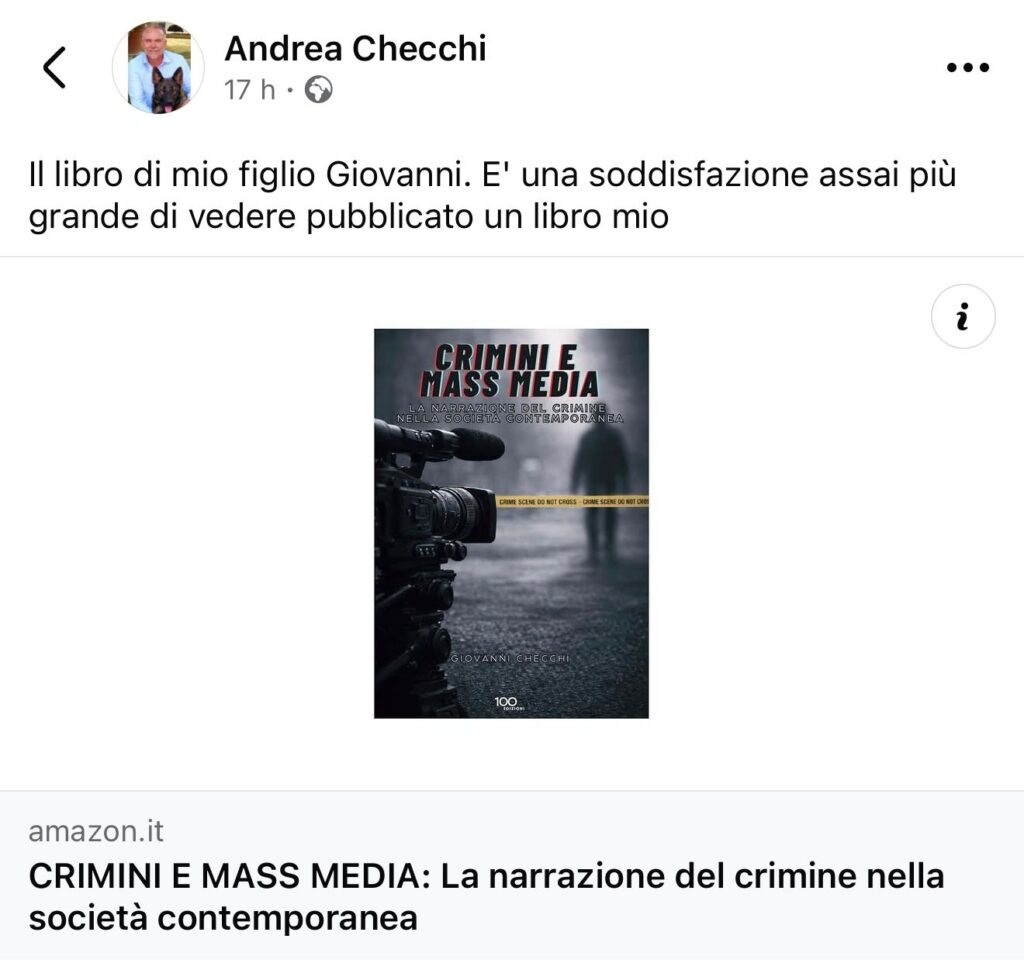
Task: Open the Andrea Checchi name link
Action: [x=355, y=48]
